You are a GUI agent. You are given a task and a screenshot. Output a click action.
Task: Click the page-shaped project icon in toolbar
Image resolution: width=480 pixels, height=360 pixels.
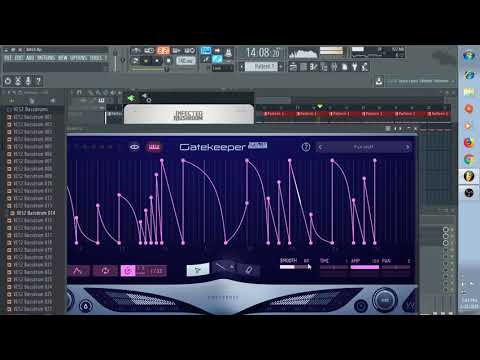click(x=345, y=67)
